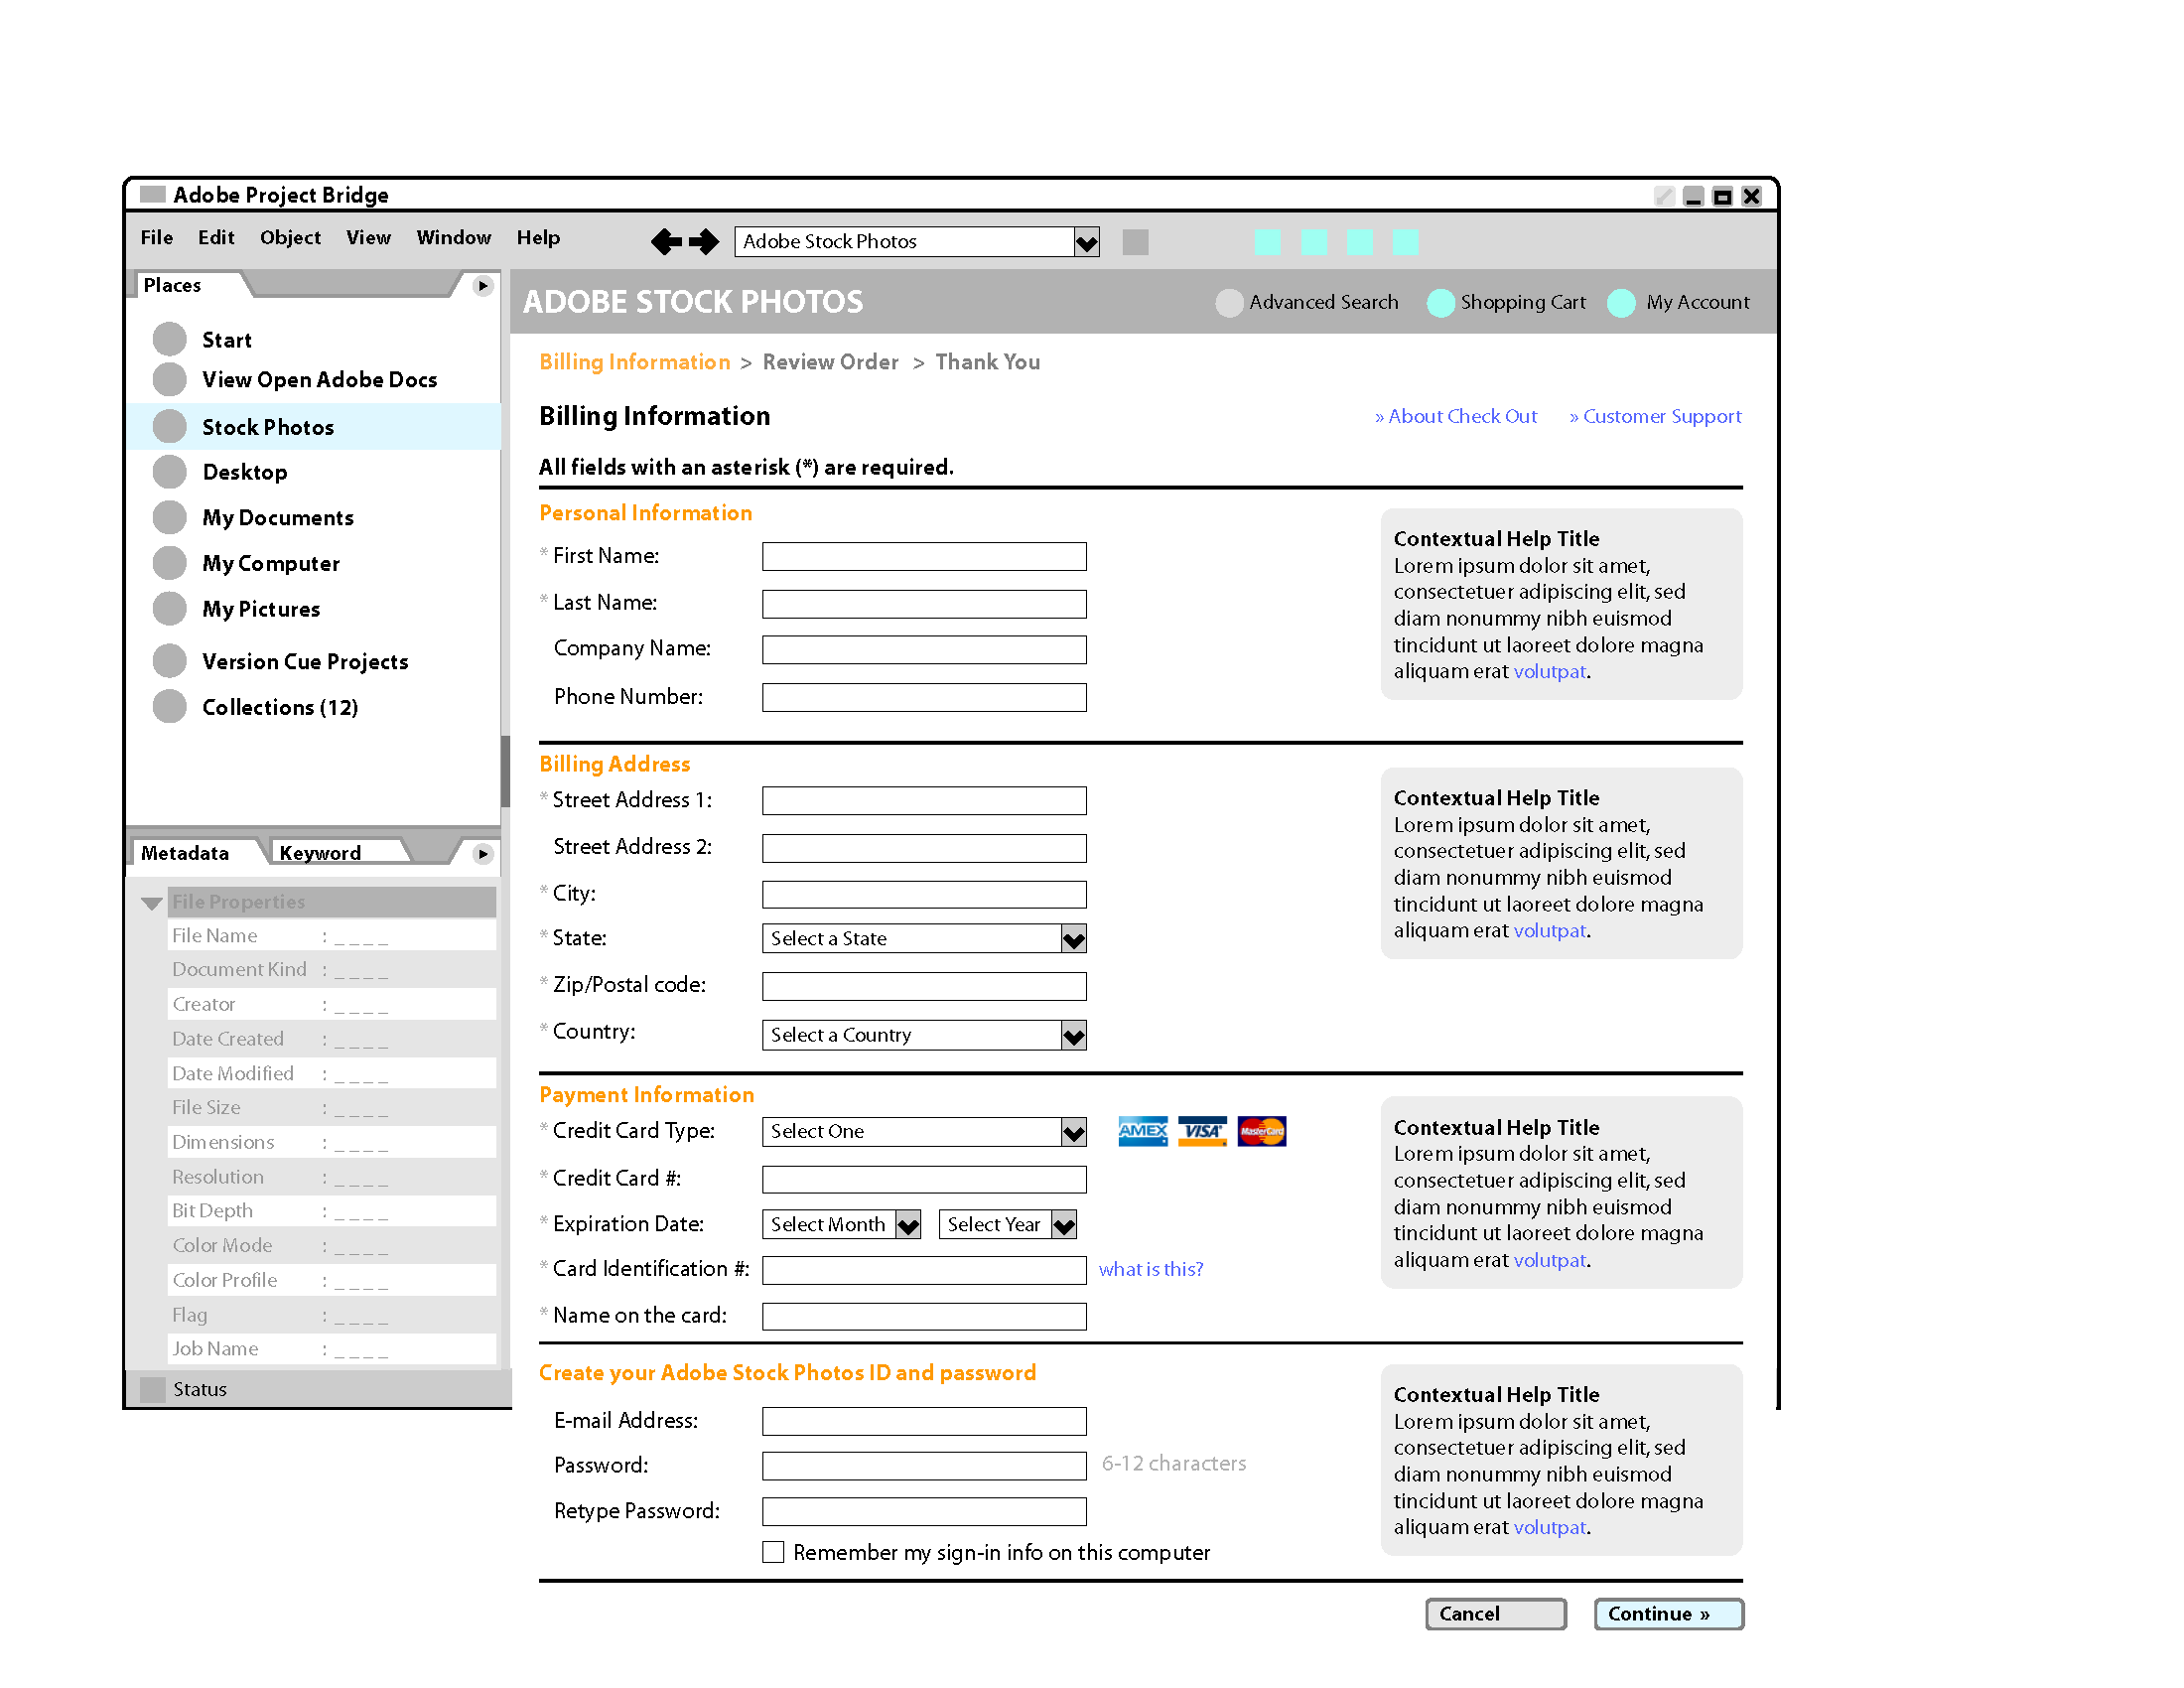The width and height of the screenshot is (2184, 1688).
Task: Click the back arrow navigation icon
Action: coord(666,241)
